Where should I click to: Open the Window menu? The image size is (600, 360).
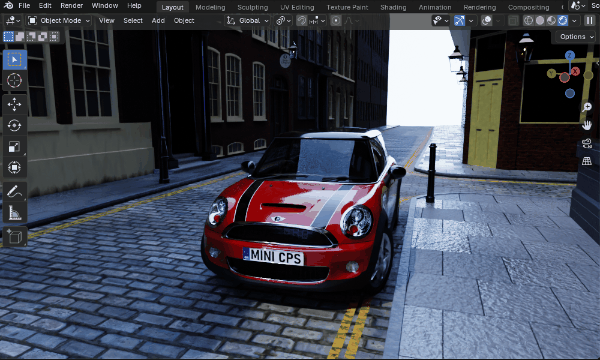[x=105, y=6]
